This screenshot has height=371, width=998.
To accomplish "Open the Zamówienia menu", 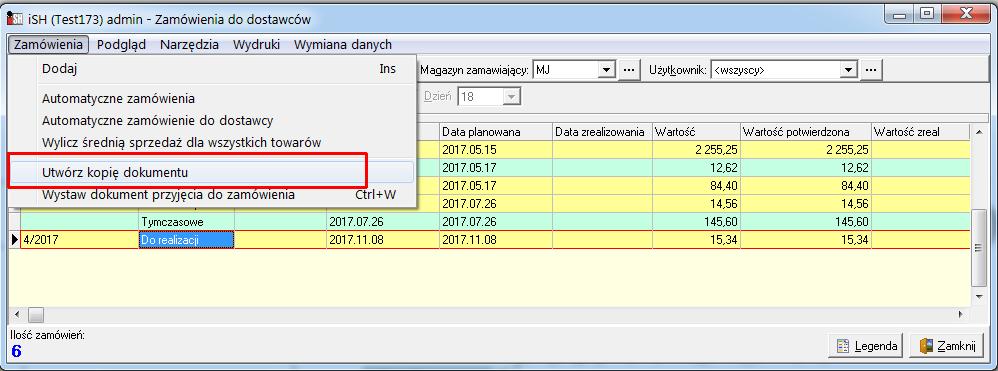I will click(x=48, y=45).
